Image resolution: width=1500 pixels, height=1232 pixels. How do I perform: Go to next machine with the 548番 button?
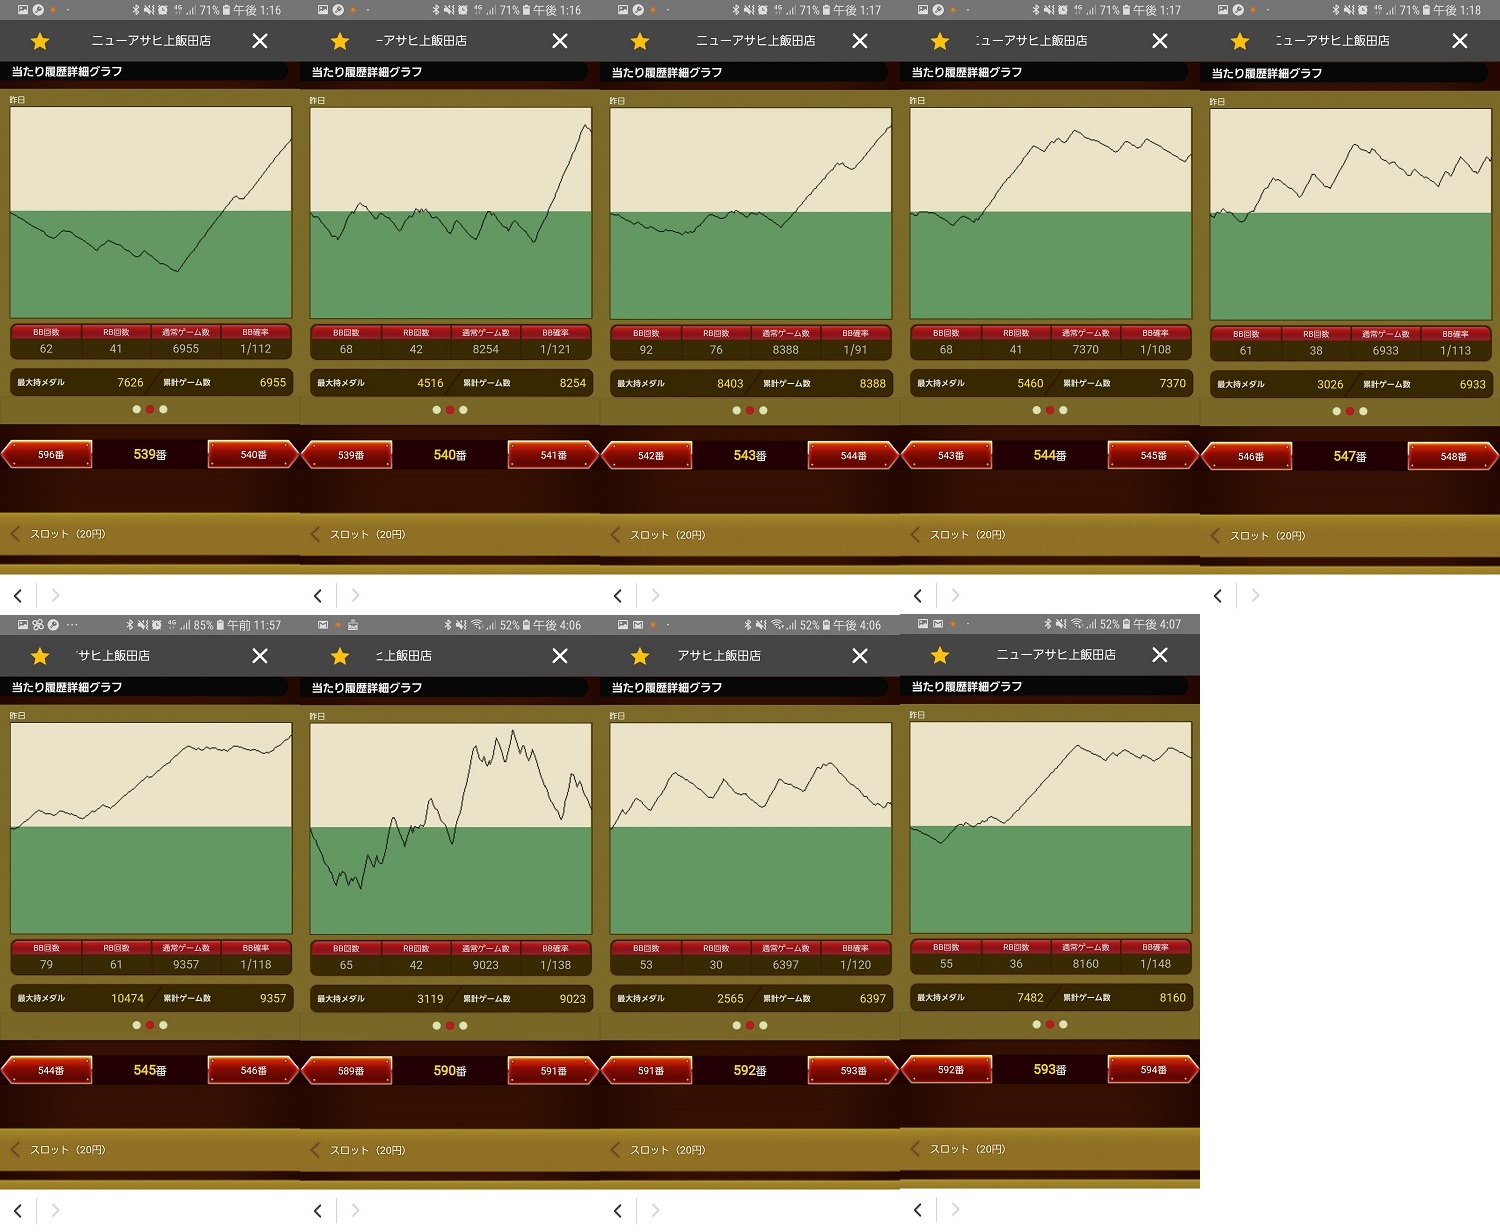point(1453,457)
